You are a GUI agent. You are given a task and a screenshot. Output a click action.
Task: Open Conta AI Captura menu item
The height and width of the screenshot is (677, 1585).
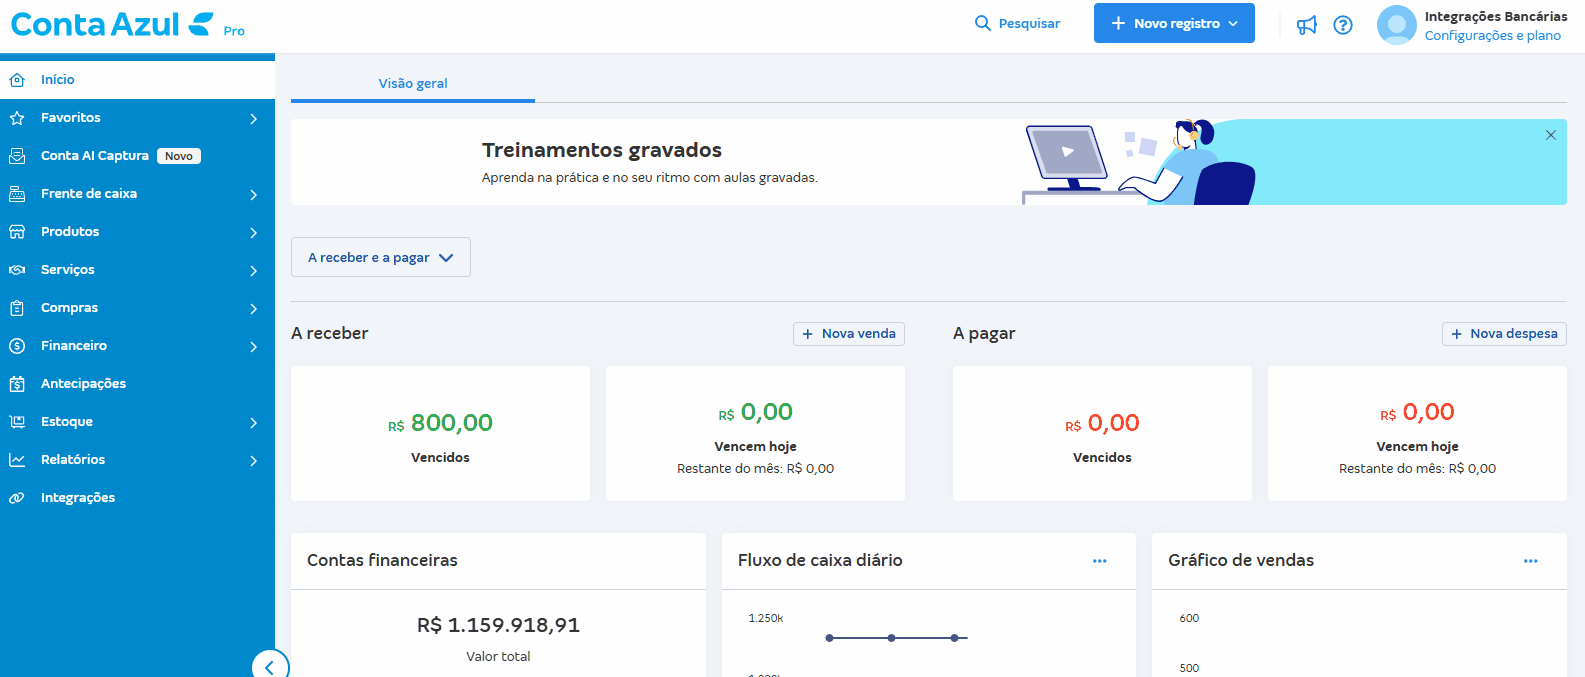pyautogui.click(x=137, y=156)
